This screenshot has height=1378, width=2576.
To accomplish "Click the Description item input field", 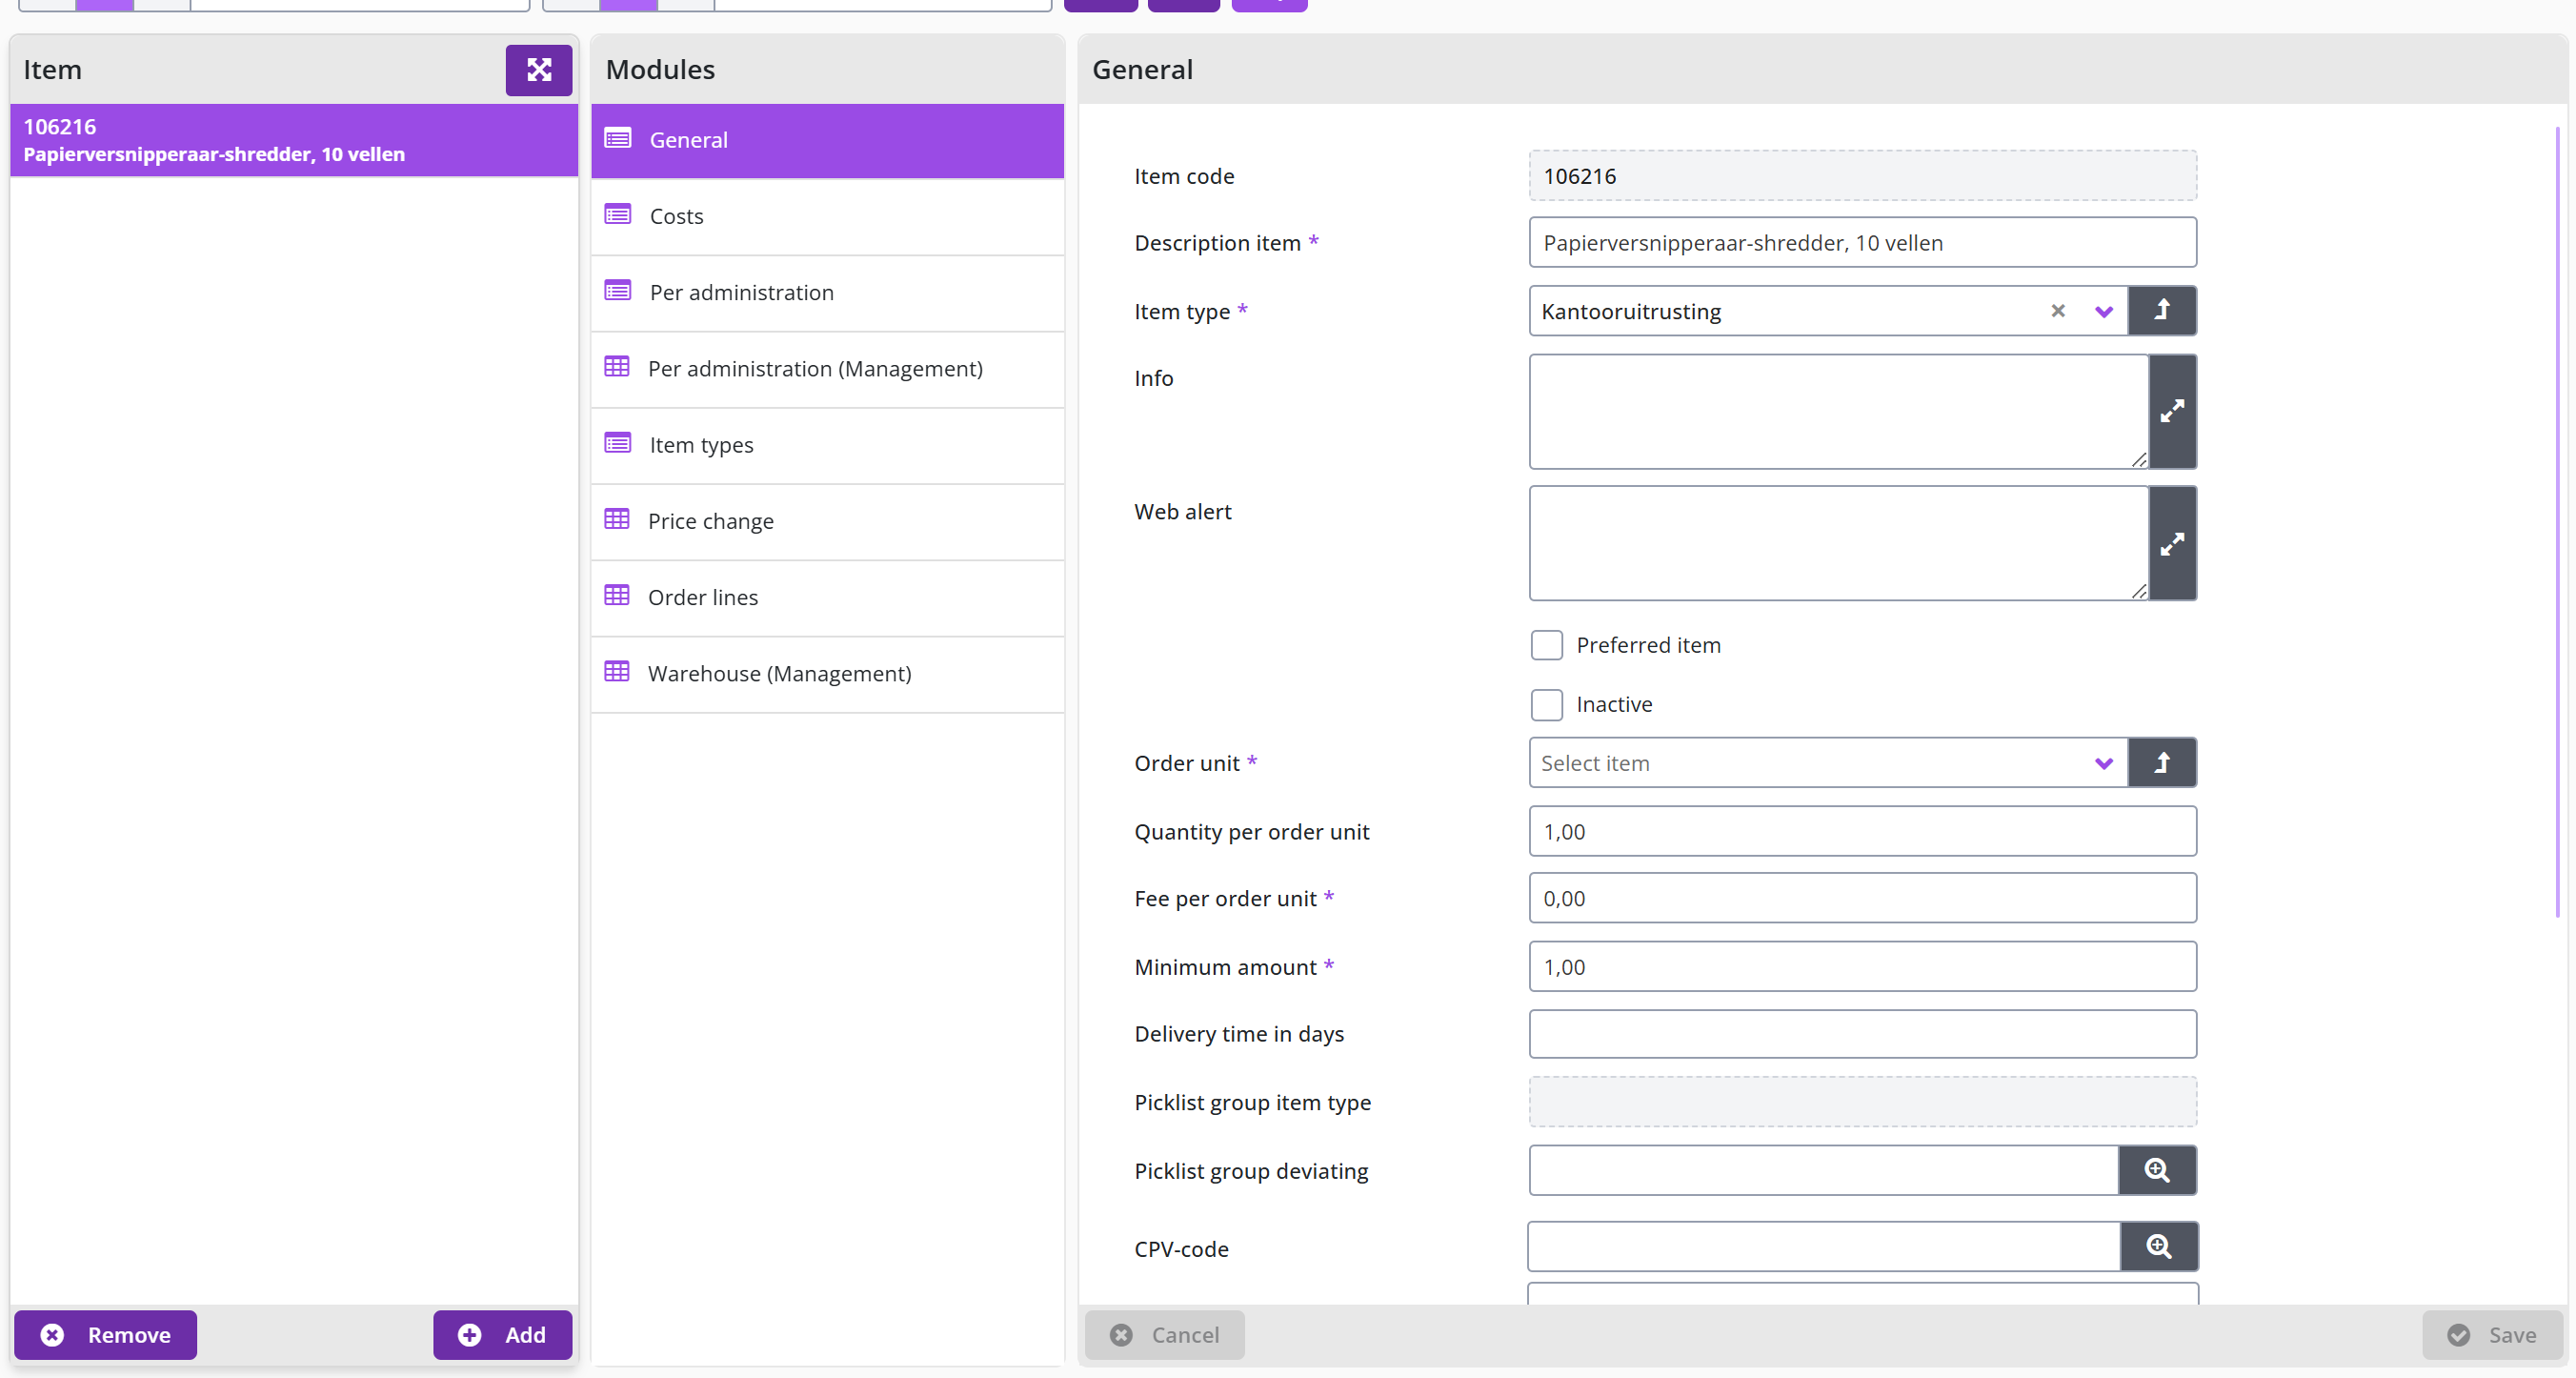I will tap(1862, 242).
